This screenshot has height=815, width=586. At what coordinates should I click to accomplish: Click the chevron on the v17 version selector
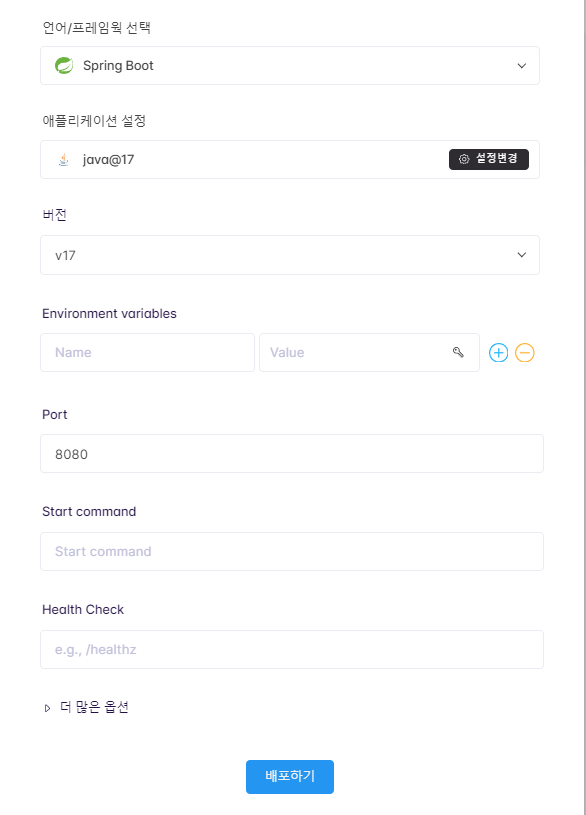pos(521,255)
